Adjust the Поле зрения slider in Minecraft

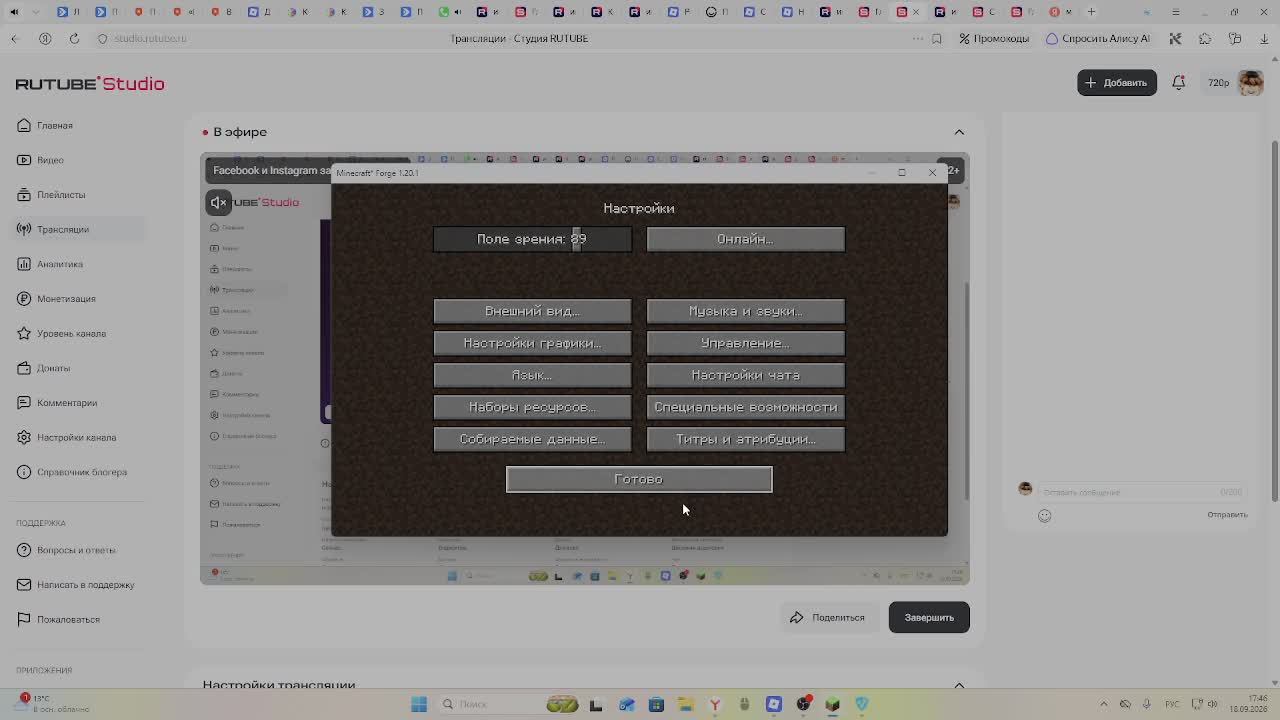[x=532, y=239]
